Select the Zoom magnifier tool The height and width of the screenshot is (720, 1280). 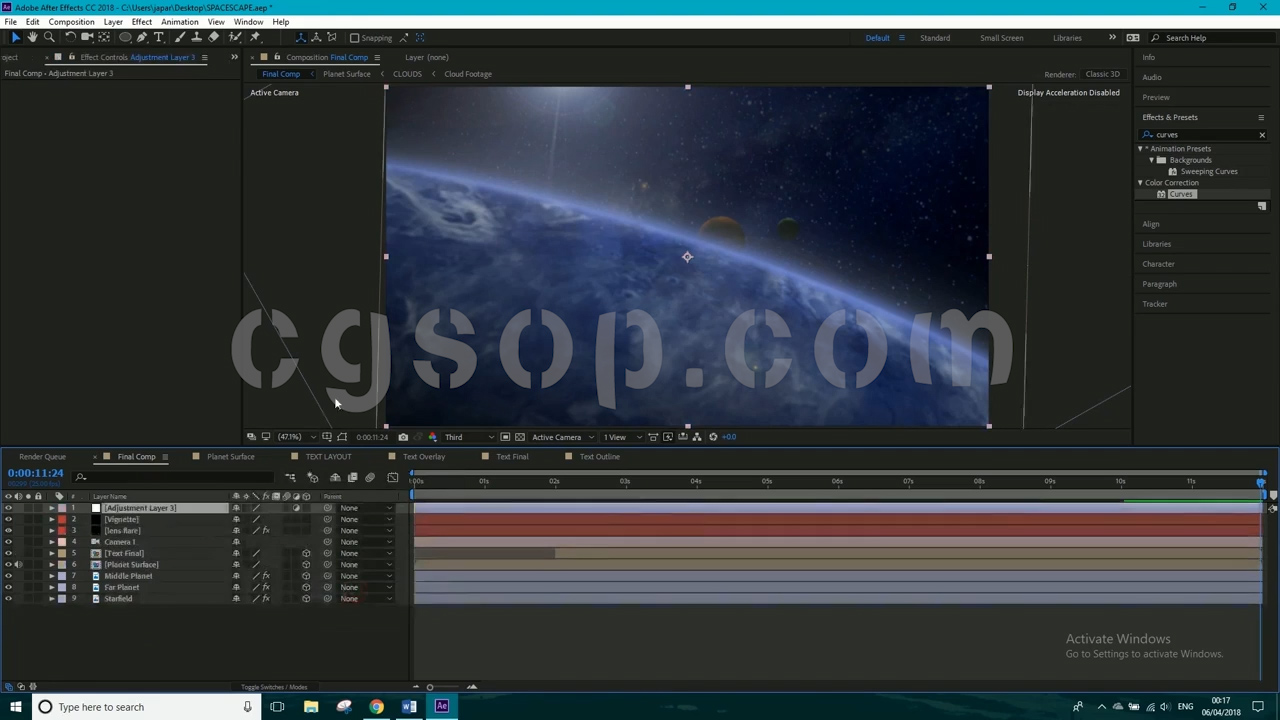tap(49, 37)
